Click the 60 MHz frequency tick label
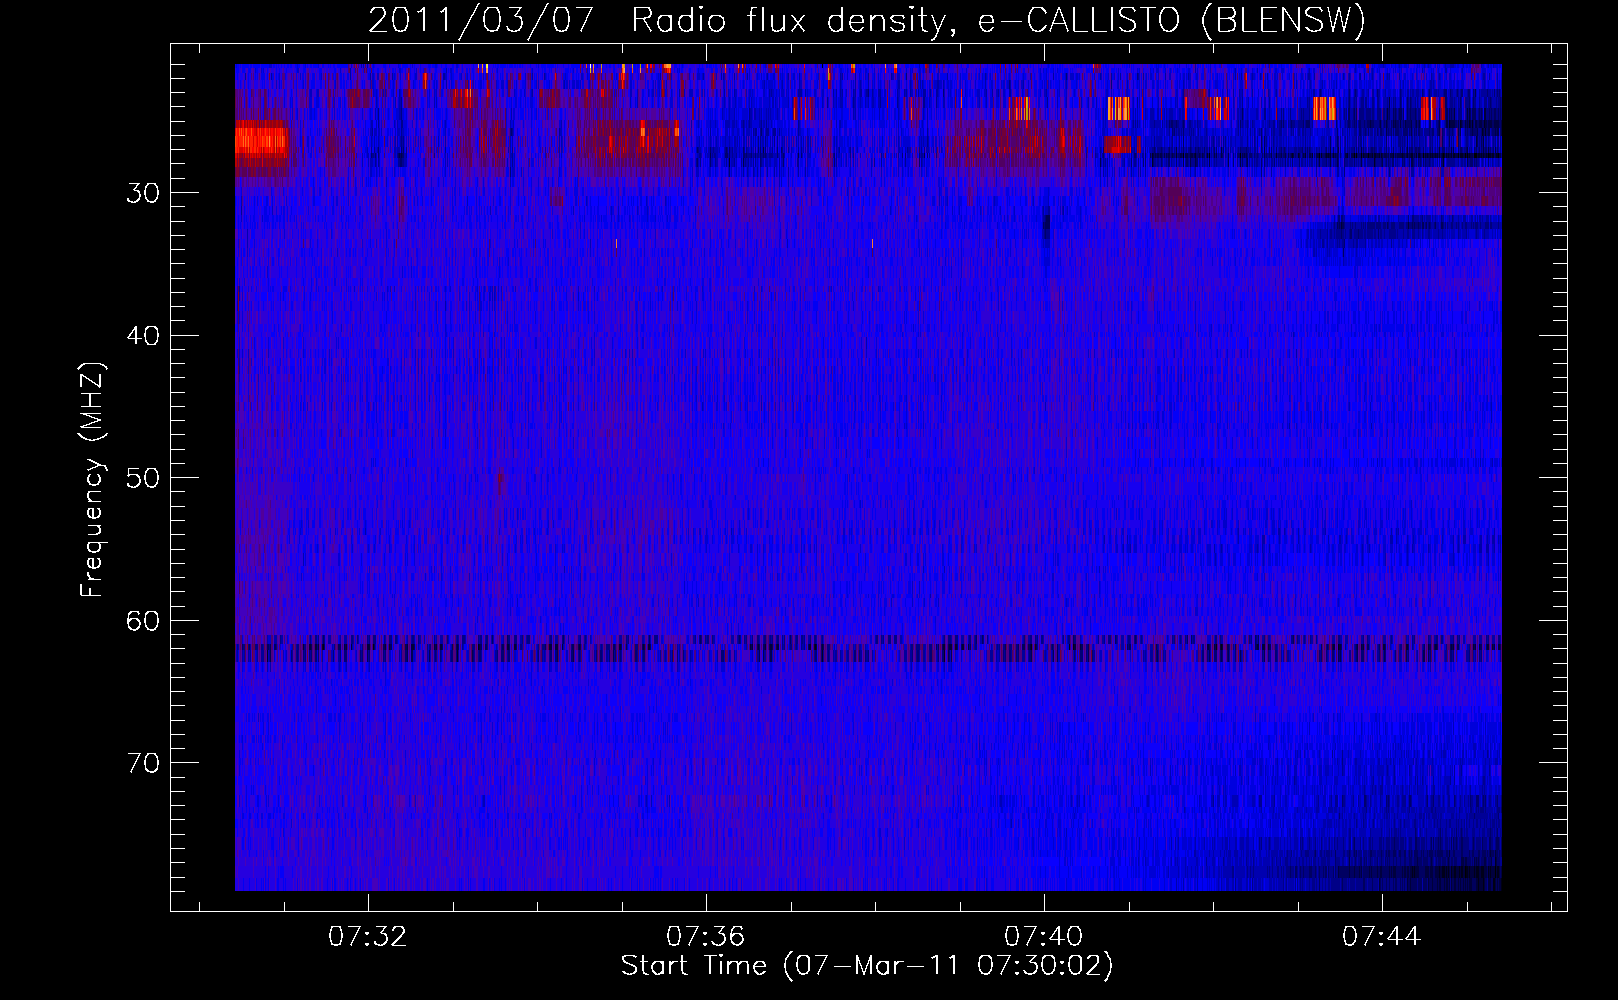Screen dimensions: 1618x1000 (x=143, y=621)
